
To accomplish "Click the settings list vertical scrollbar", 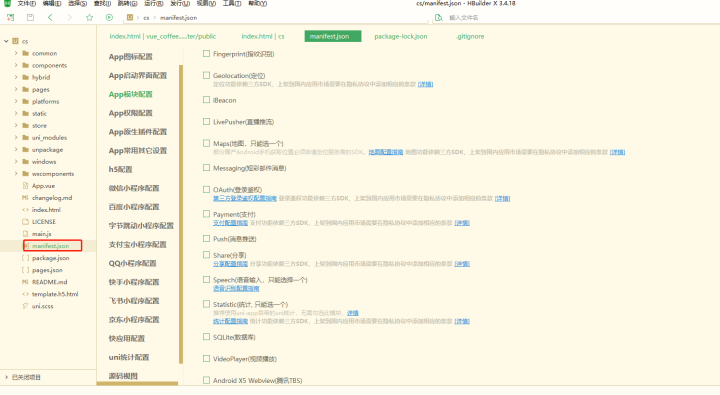I will 181,214.
